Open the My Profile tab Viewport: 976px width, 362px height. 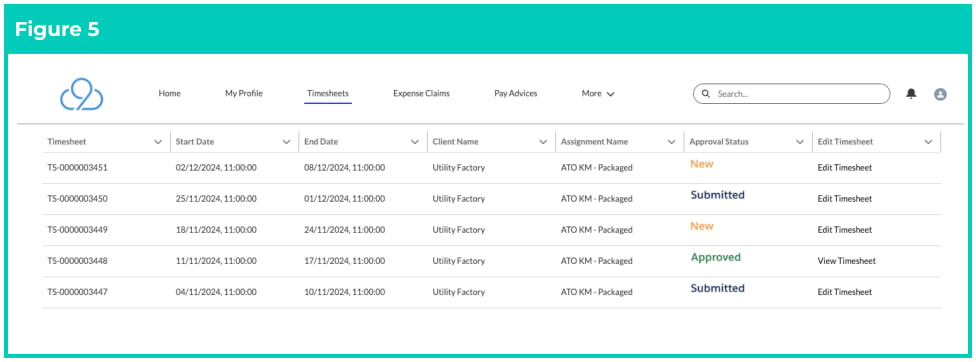[244, 93]
